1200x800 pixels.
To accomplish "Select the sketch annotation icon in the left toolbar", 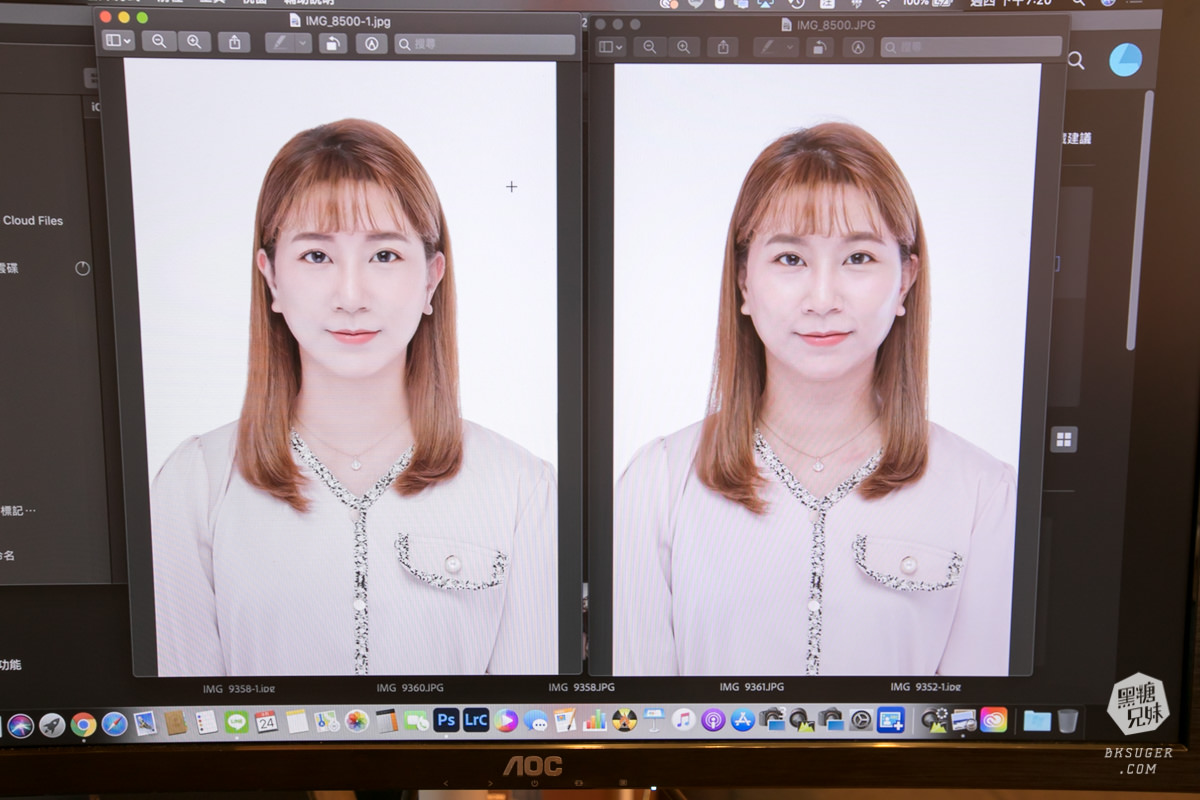I will pos(372,43).
